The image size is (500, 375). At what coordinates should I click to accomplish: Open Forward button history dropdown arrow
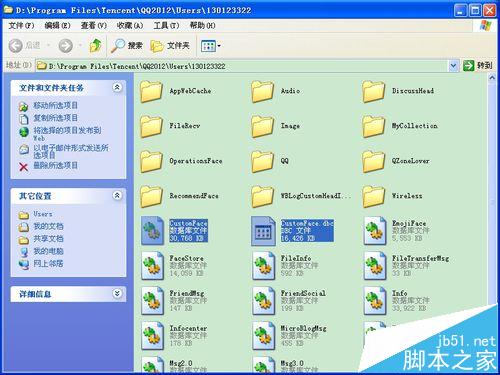point(80,45)
